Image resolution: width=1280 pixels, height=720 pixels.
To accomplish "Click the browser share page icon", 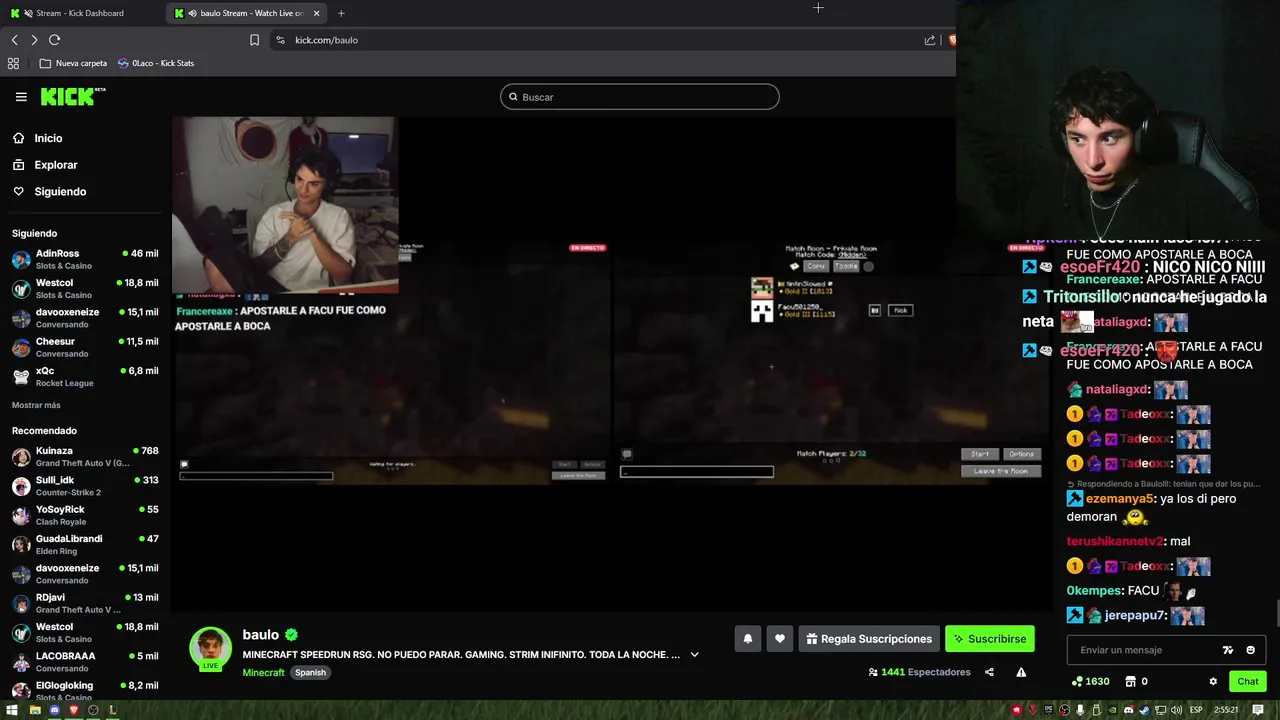I will (x=930, y=40).
